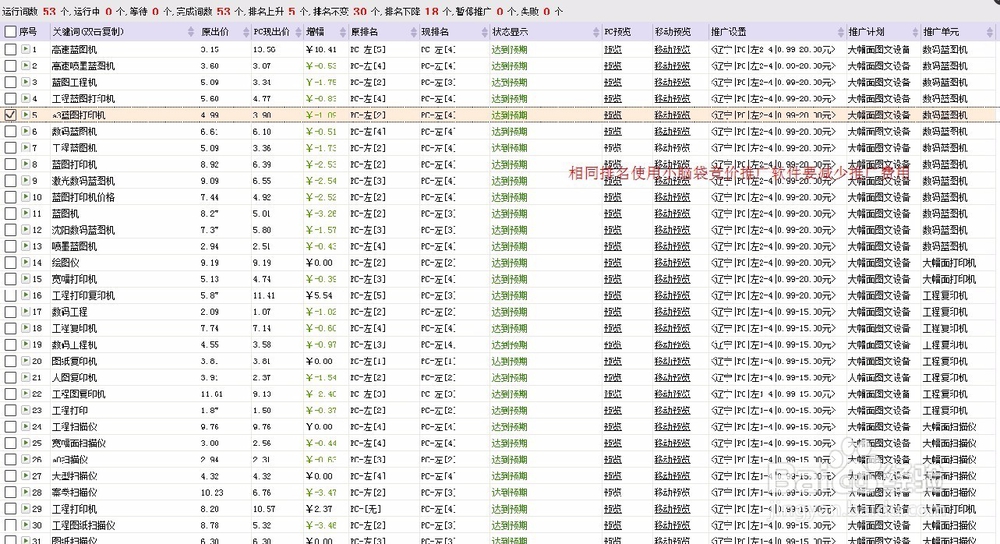Click the play icon in row 11

tap(26, 214)
